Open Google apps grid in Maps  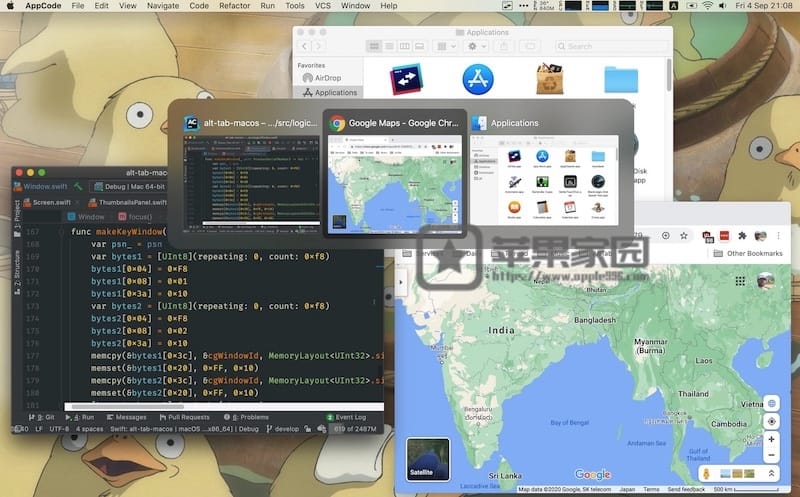click(740, 281)
